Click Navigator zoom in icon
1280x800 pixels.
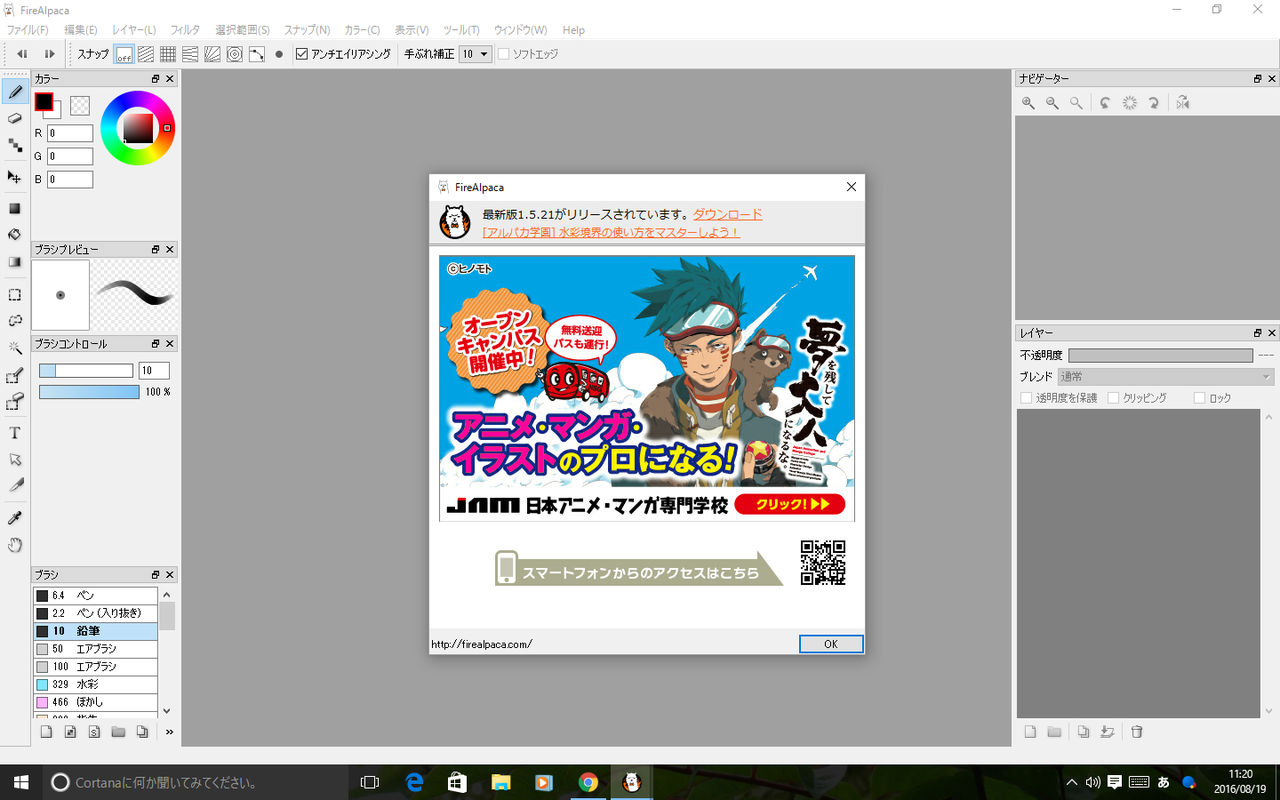(1028, 103)
